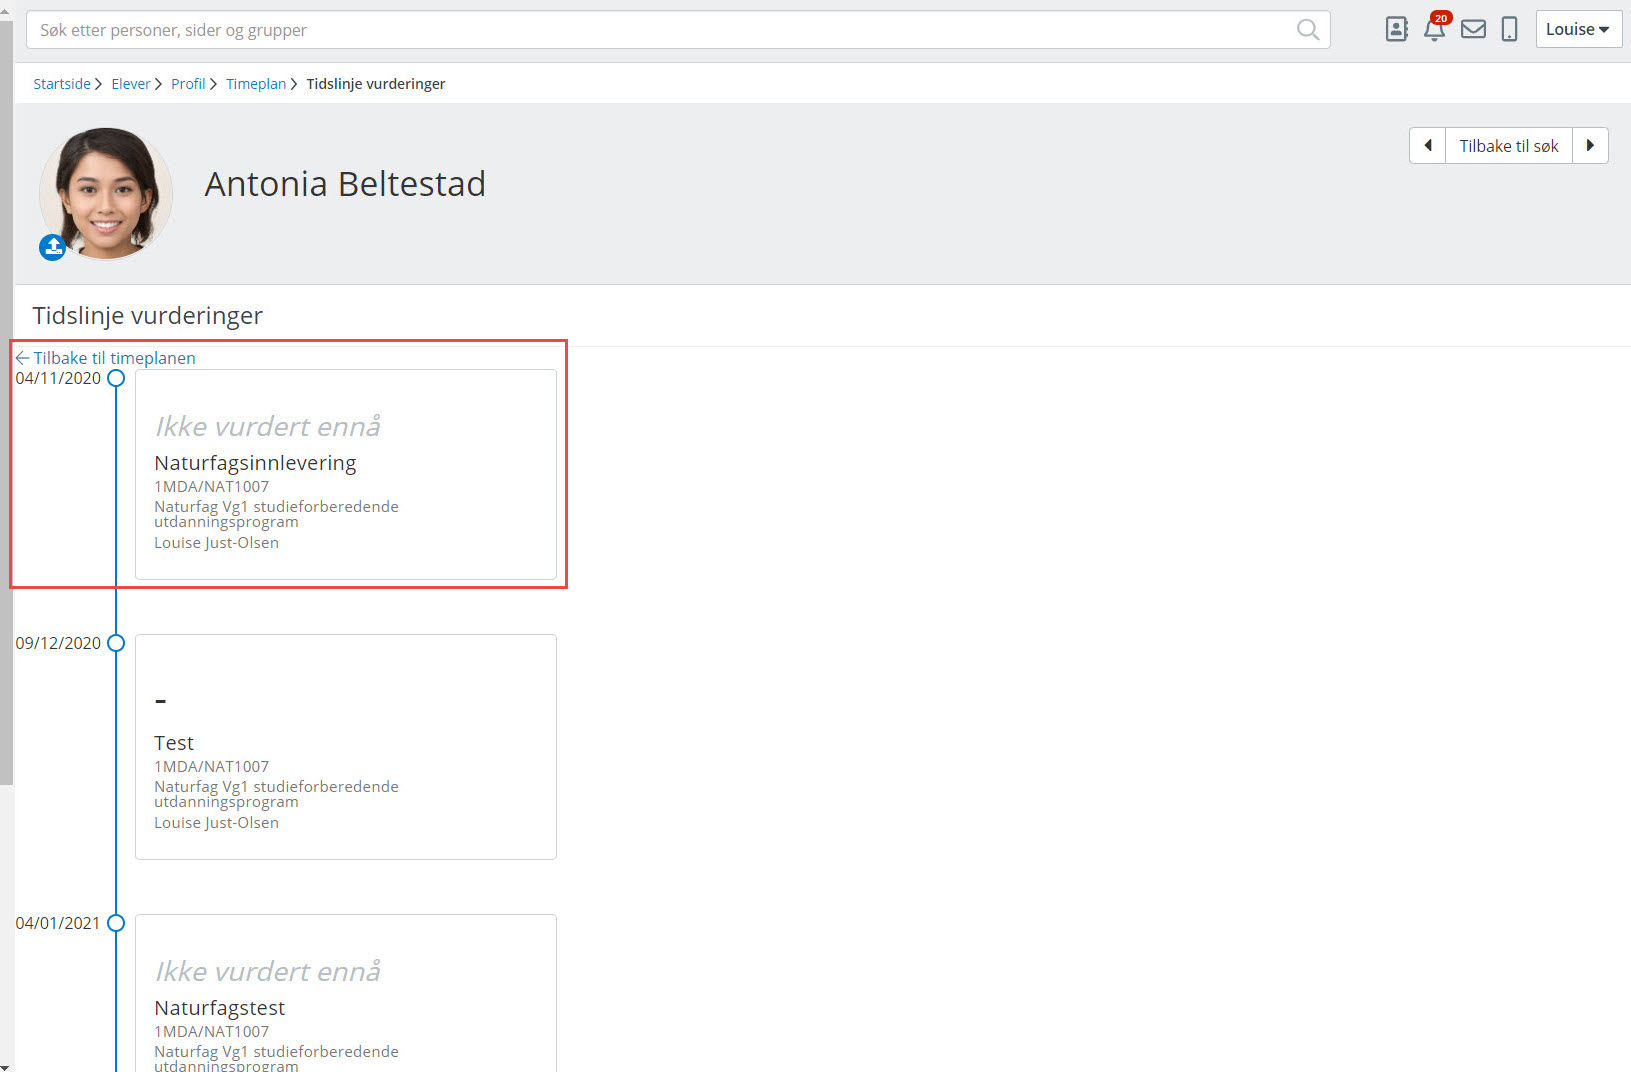Screen dimensions: 1631x1072
Task: Open the contacts address book icon
Action: coord(1396,30)
